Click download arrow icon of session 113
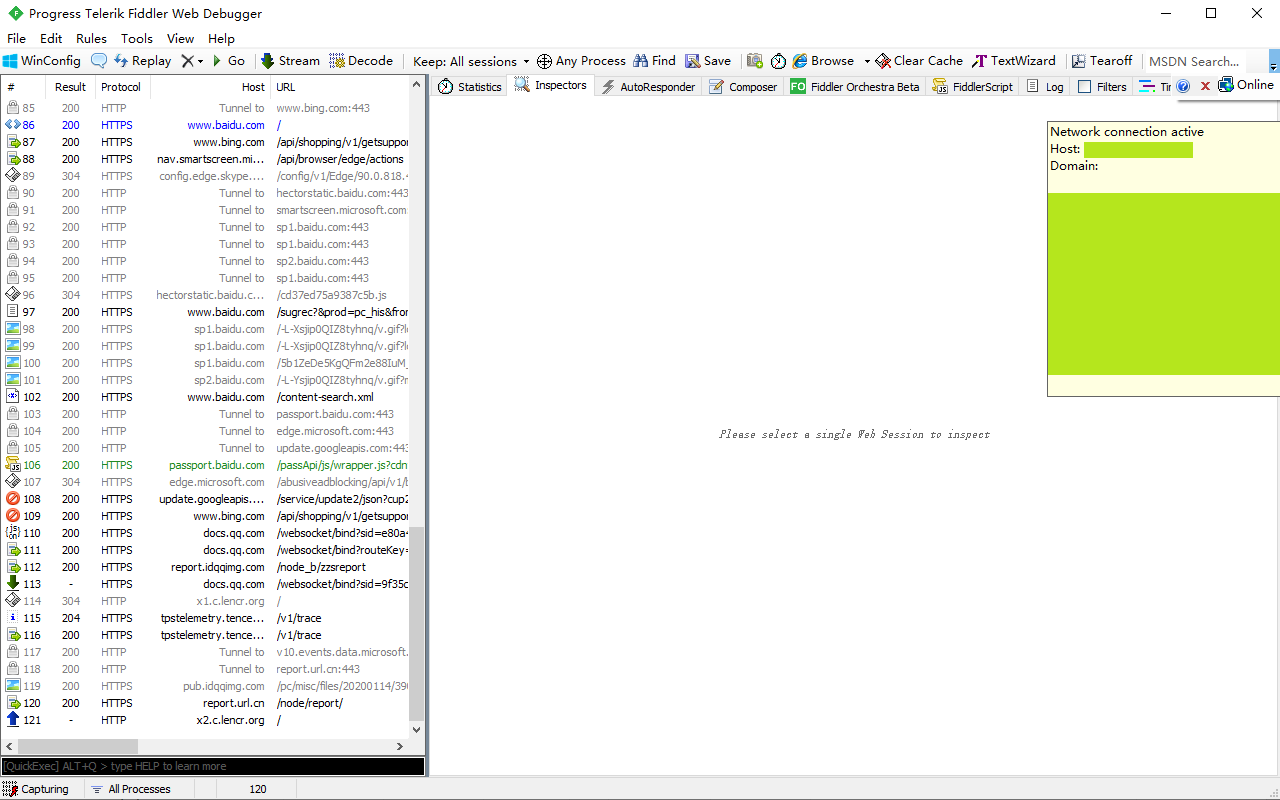Image resolution: width=1280 pixels, height=800 pixels. [13, 583]
